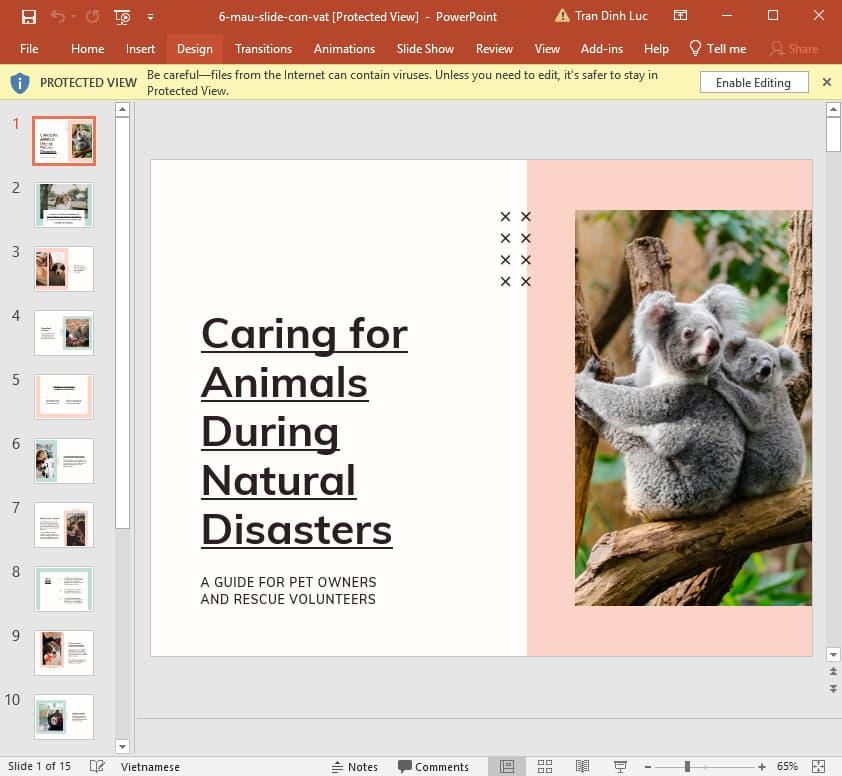Toggle the Comments pane
Screen dimensions: 842x776
tap(433, 766)
